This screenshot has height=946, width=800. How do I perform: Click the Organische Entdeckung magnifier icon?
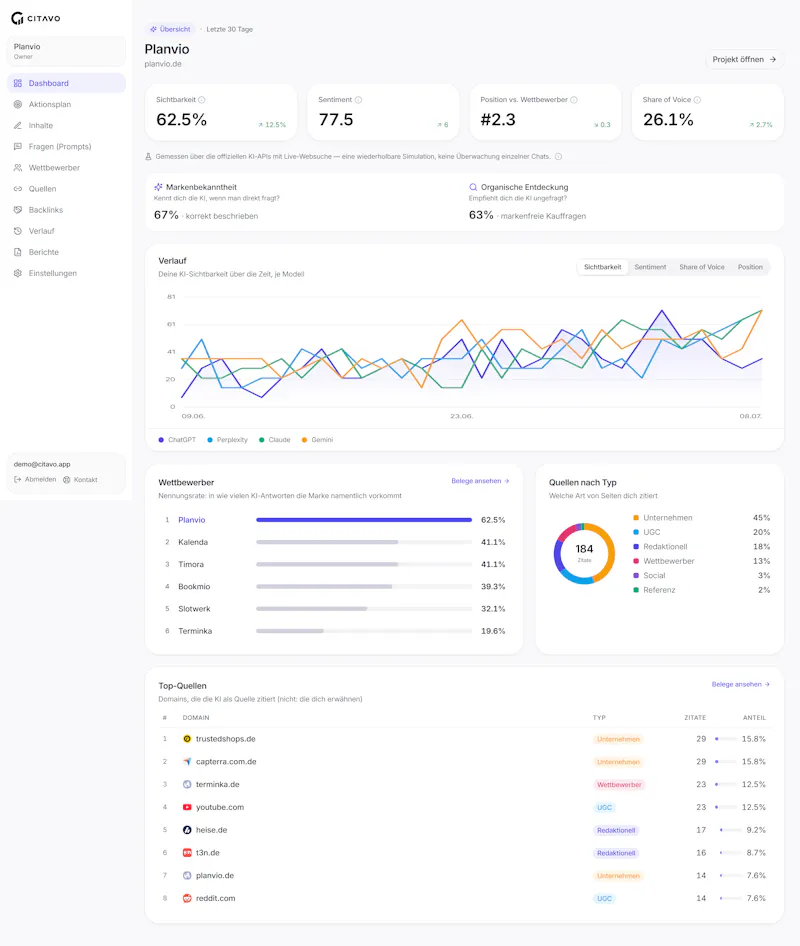click(x=473, y=187)
